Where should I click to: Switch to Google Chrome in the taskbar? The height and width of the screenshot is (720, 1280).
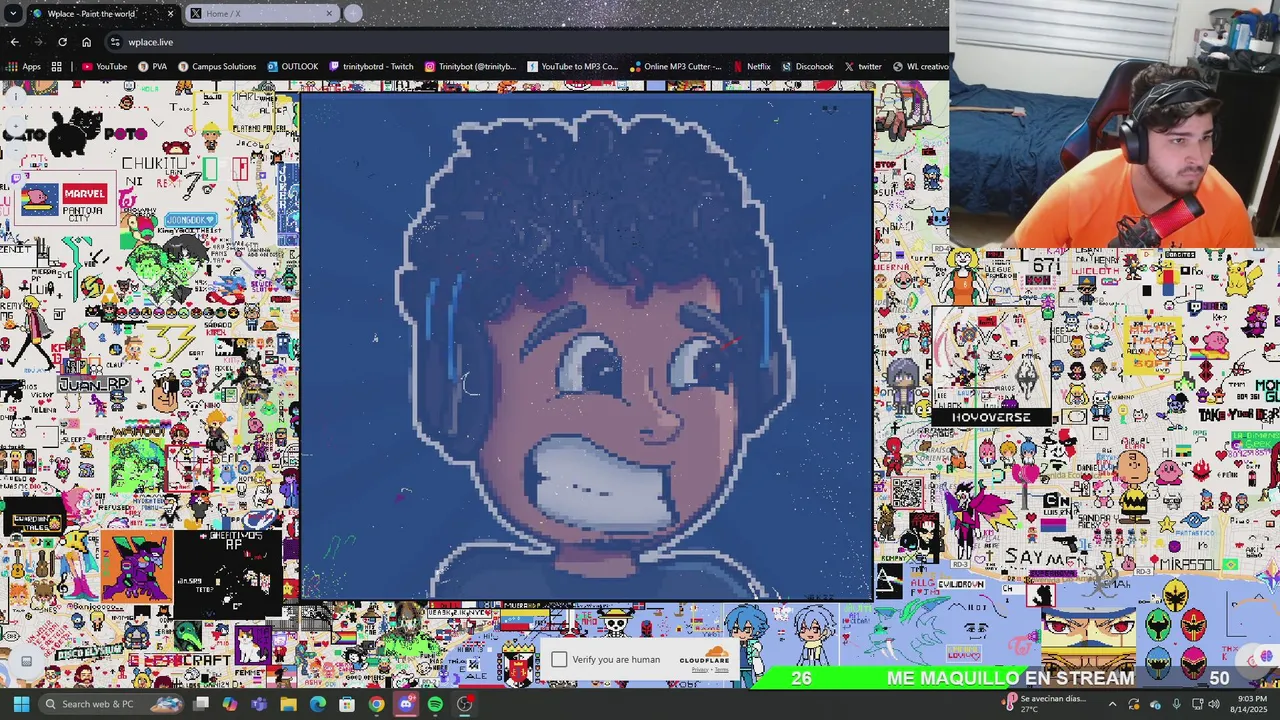(x=376, y=704)
